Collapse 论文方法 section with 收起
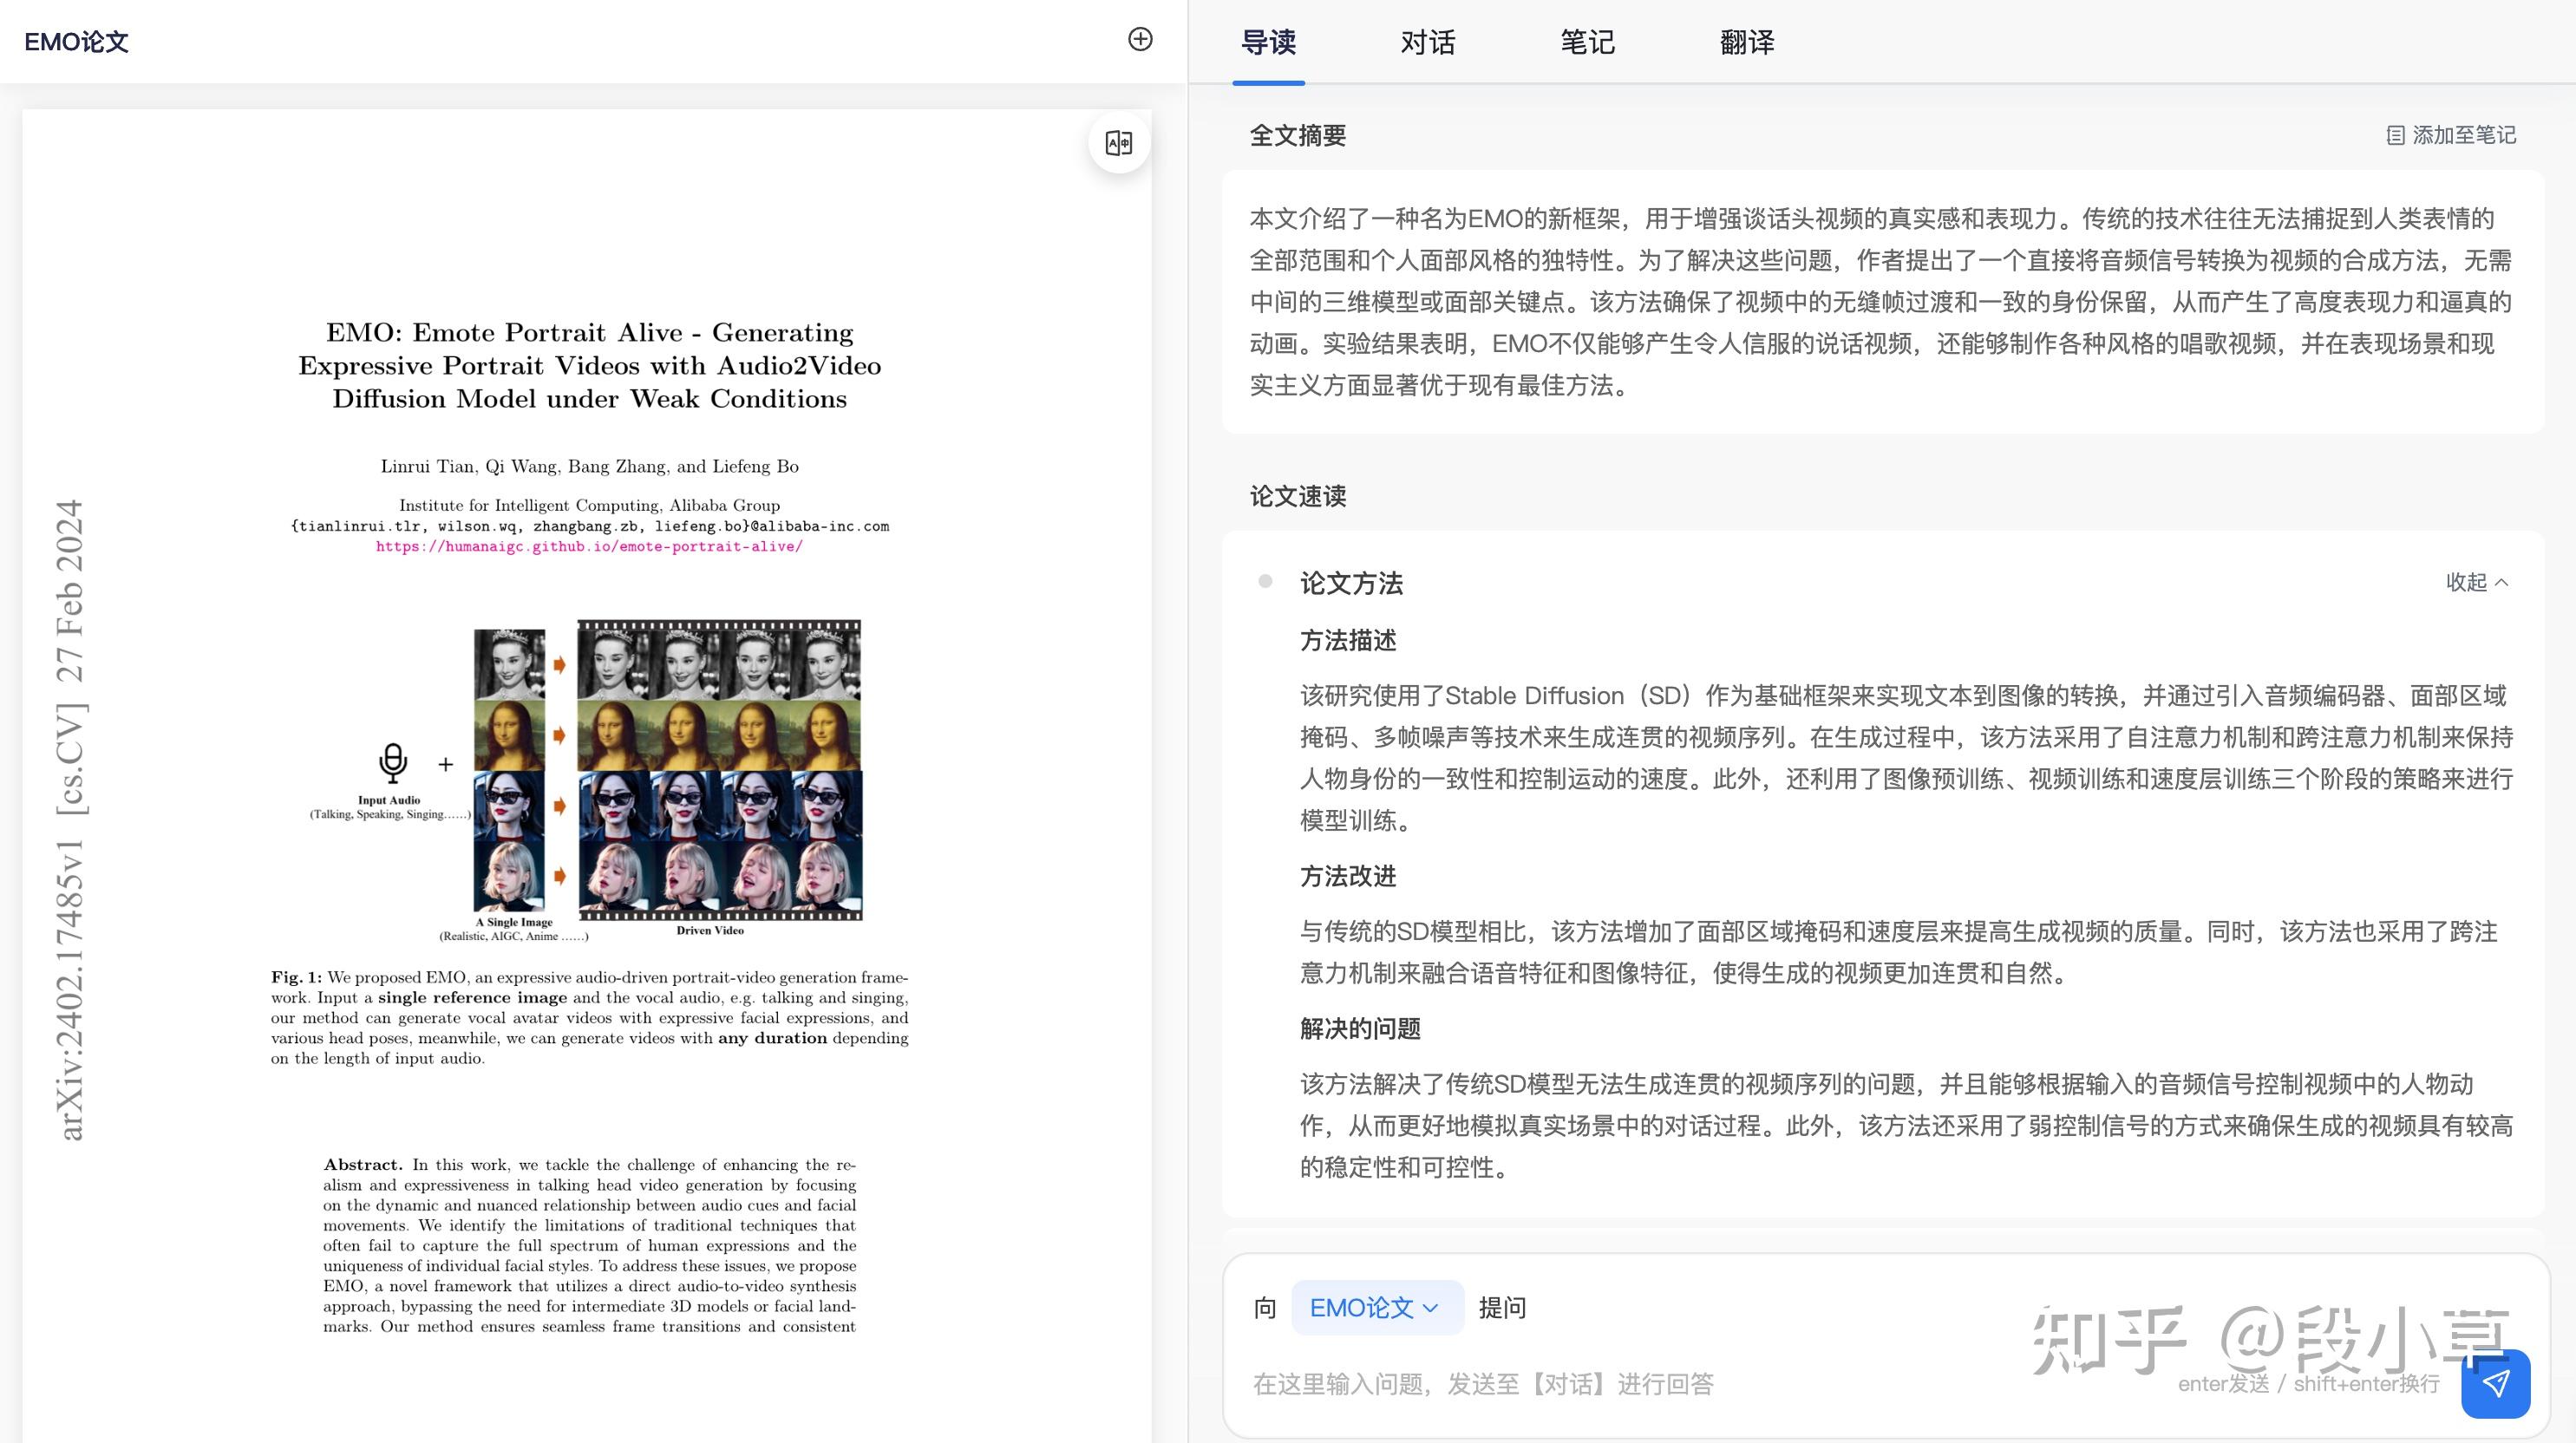 point(2477,582)
